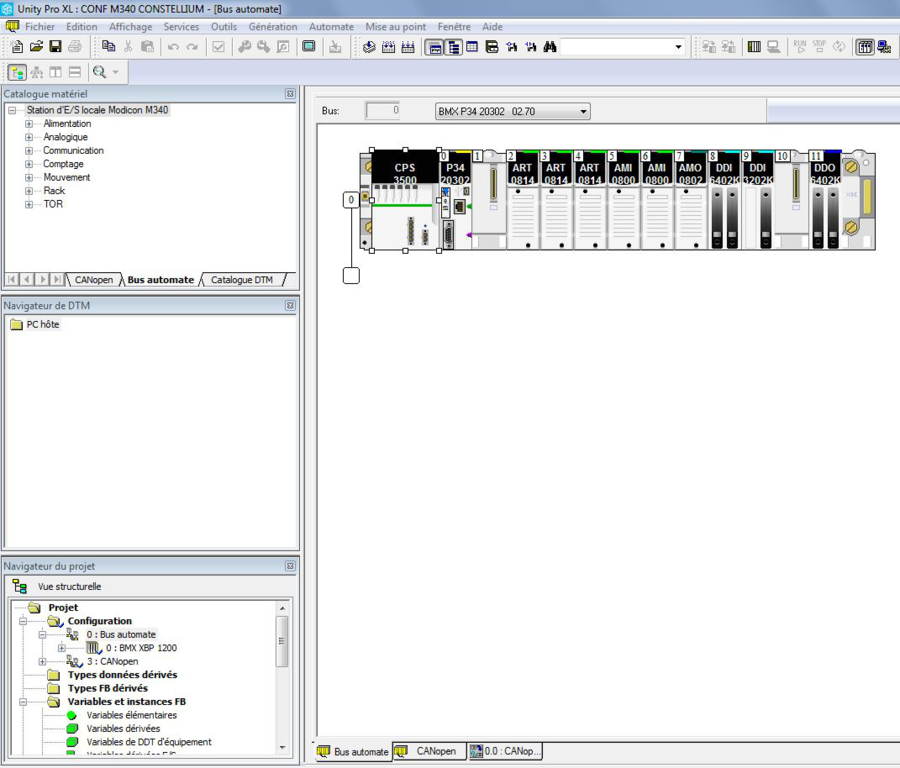Select Variables élémentaires in project tree
Image resolution: width=900 pixels, height=768 pixels.
point(131,715)
